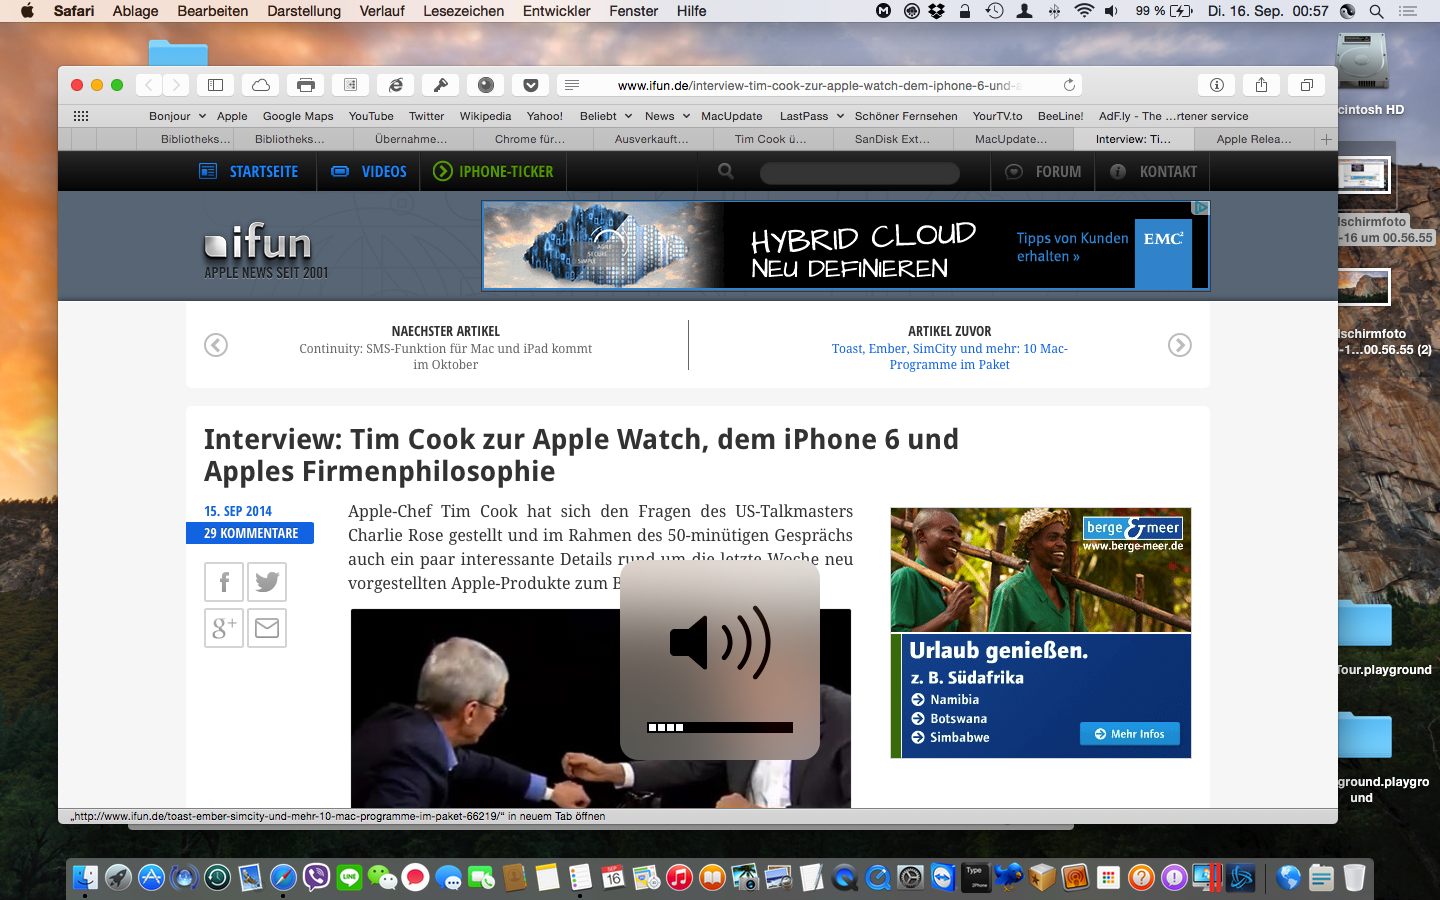Open the Wikipedia bookmark in the bookmarks bar
The height and width of the screenshot is (900, 1440).
tap(485, 116)
